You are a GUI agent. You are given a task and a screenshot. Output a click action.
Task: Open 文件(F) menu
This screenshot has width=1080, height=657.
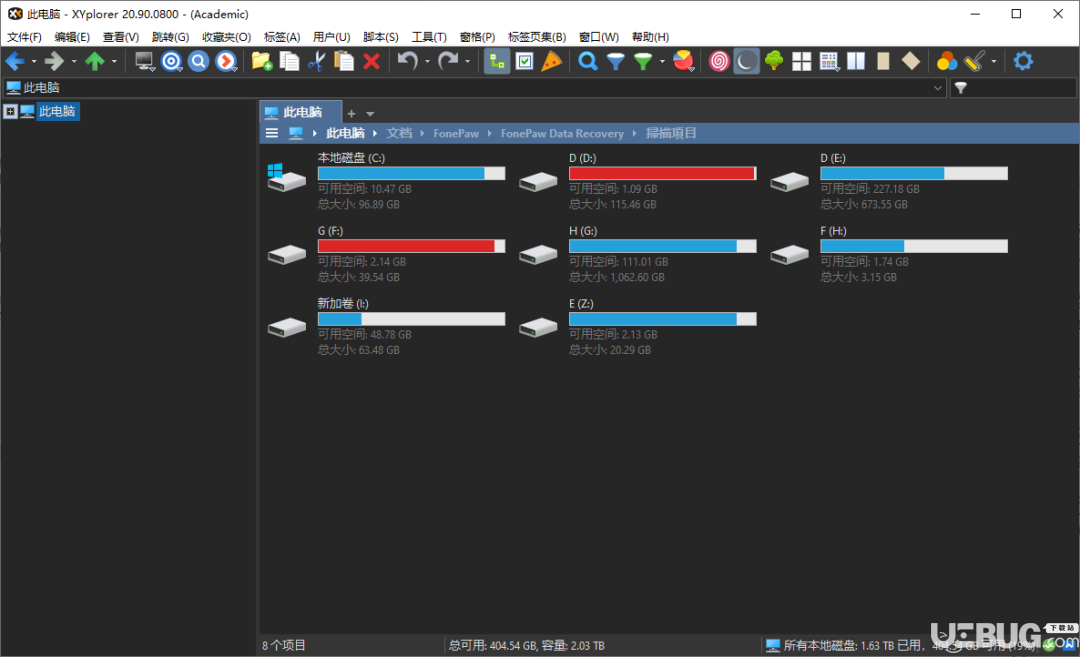click(x=25, y=36)
